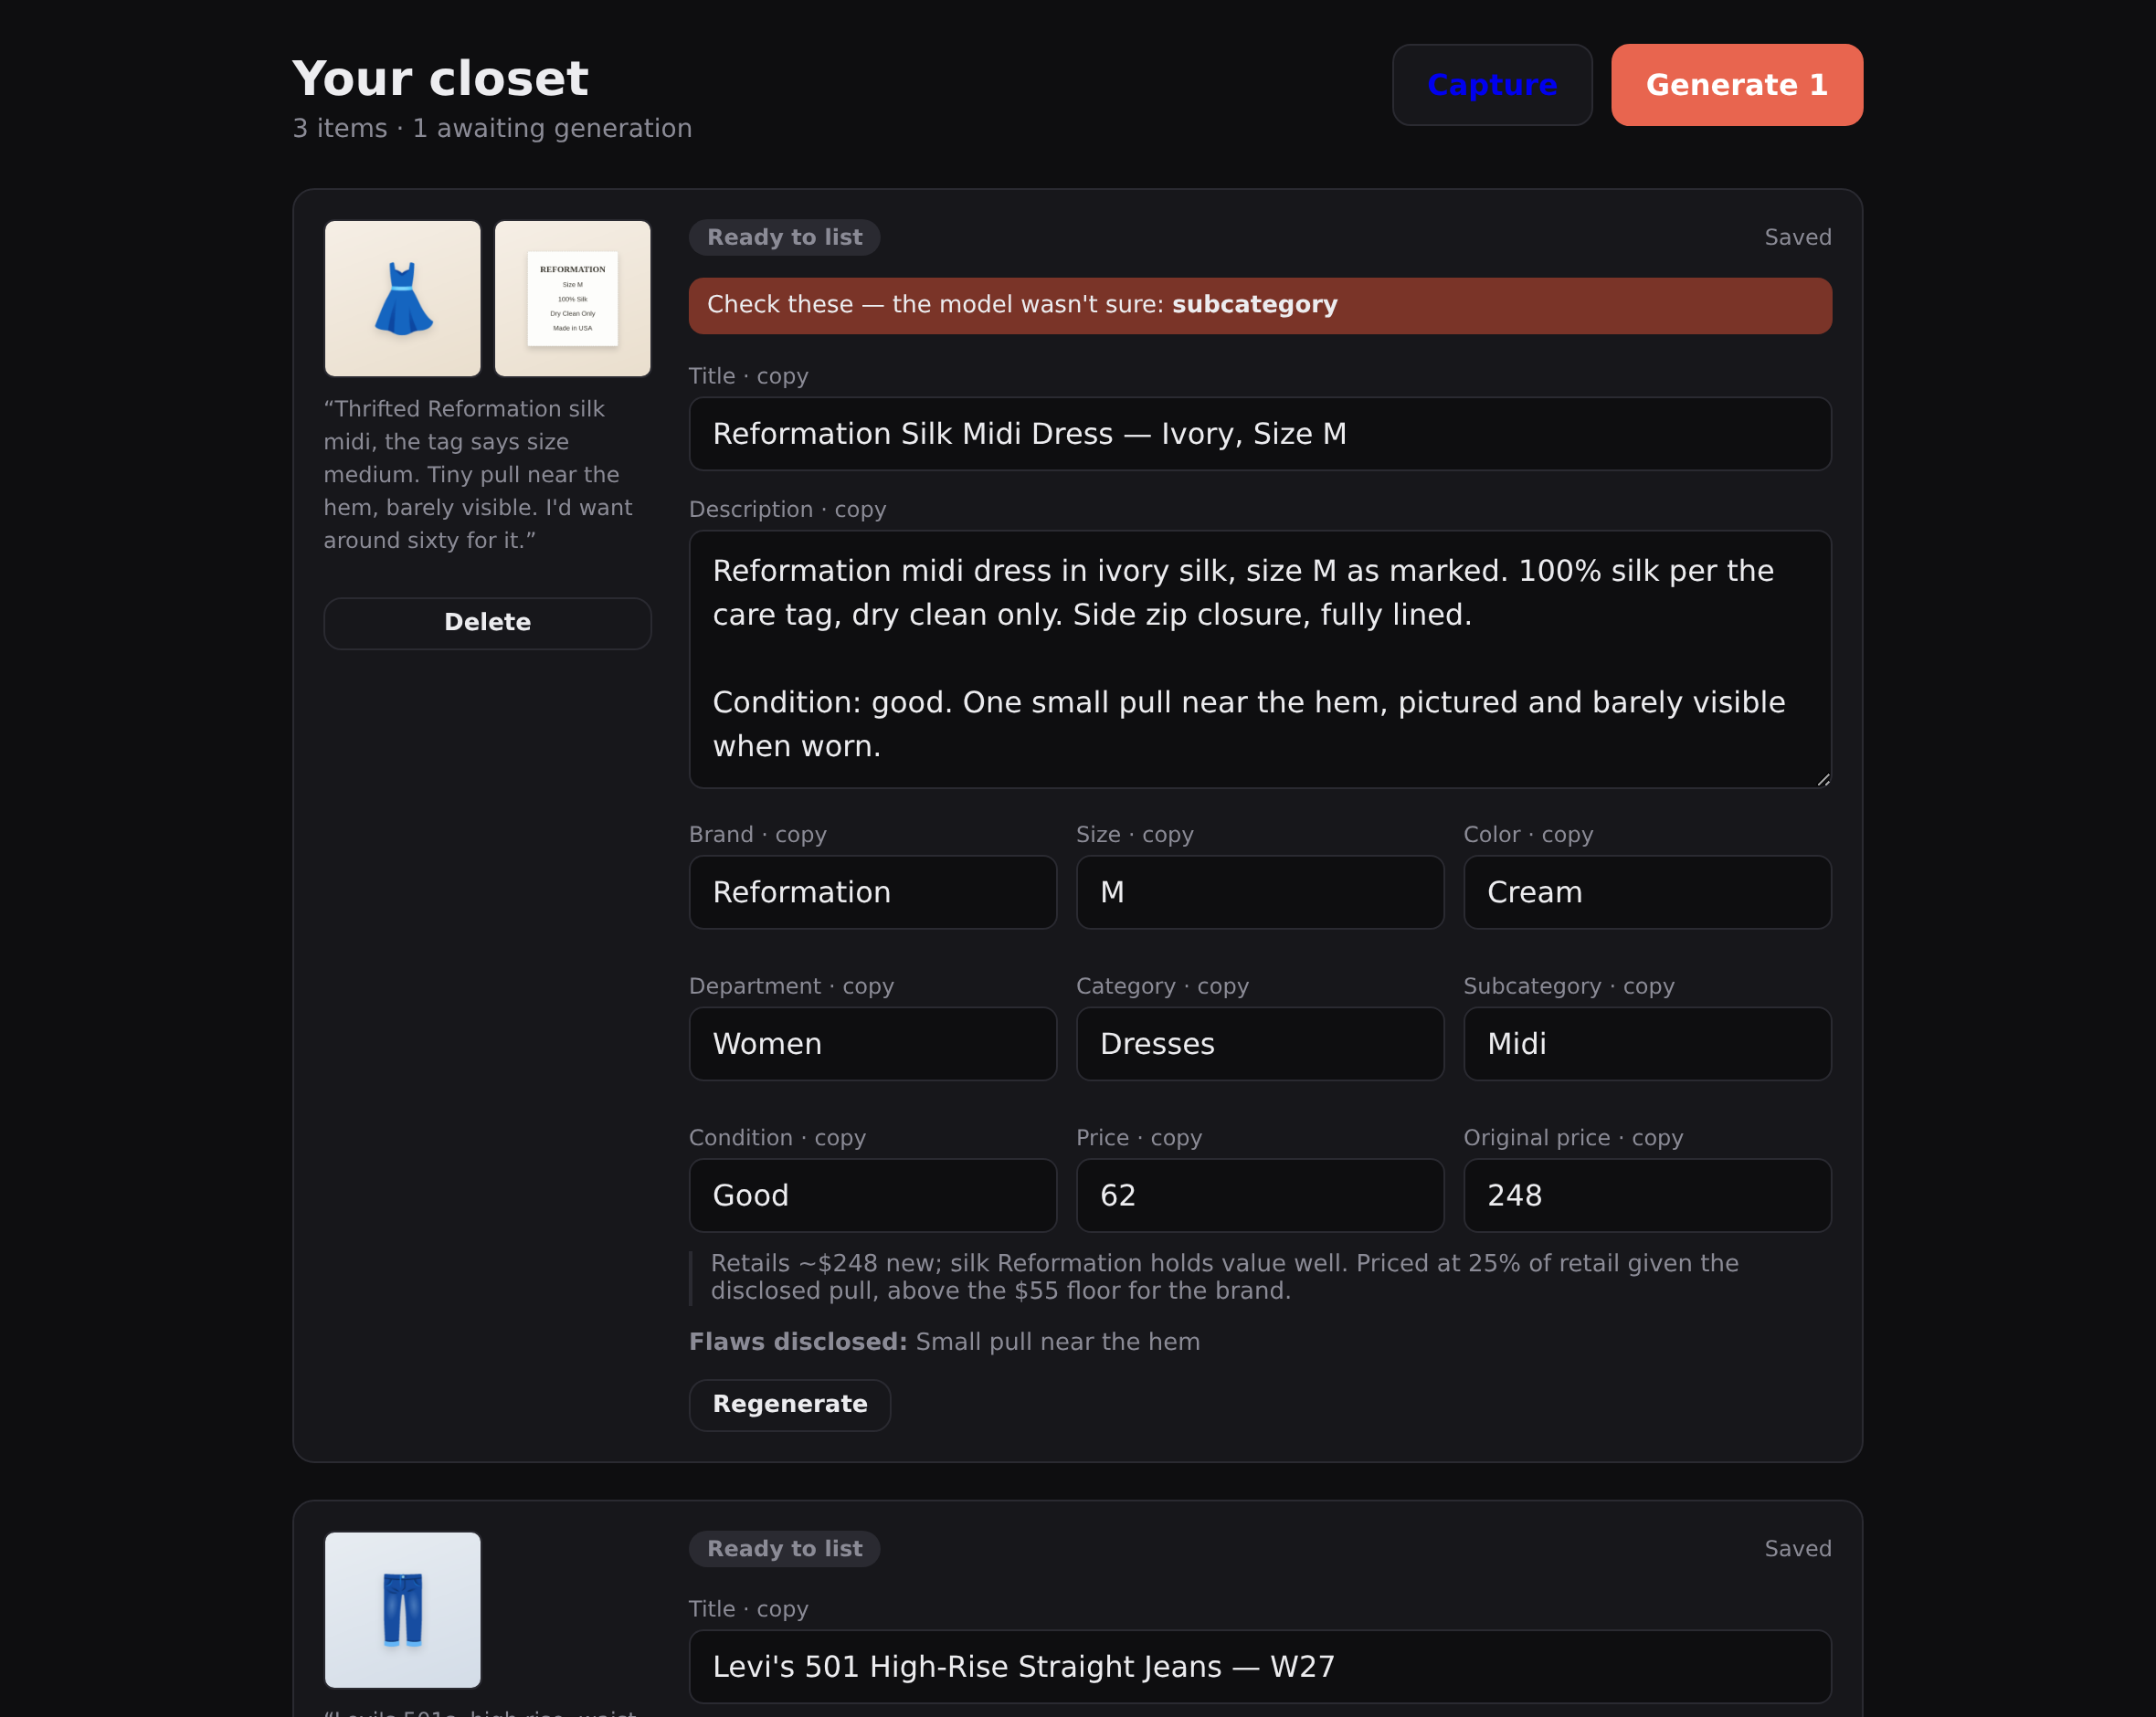Edit the Condition field showing Good
Image resolution: width=2156 pixels, height=1717 pixels.
pos(873,1196)
